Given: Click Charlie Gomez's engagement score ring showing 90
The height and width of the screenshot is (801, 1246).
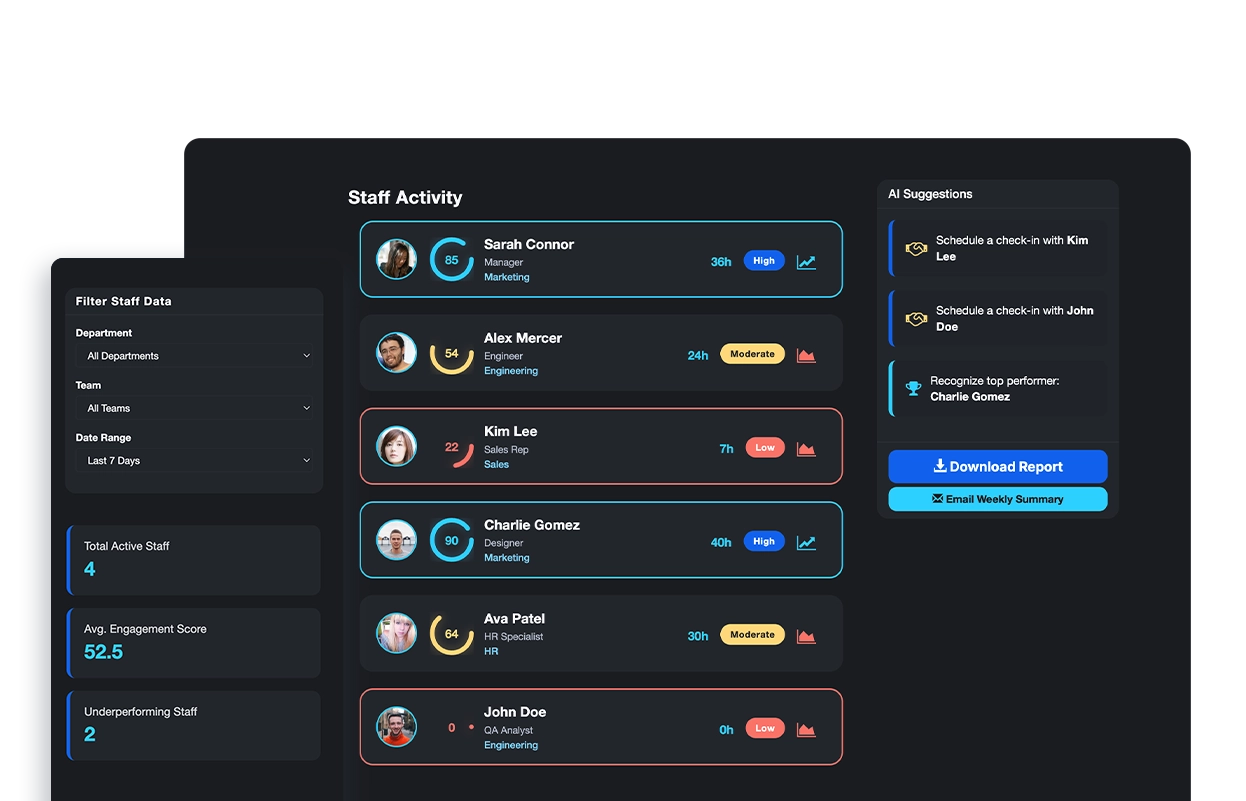Looking at the screenshot, I should 452,540.
